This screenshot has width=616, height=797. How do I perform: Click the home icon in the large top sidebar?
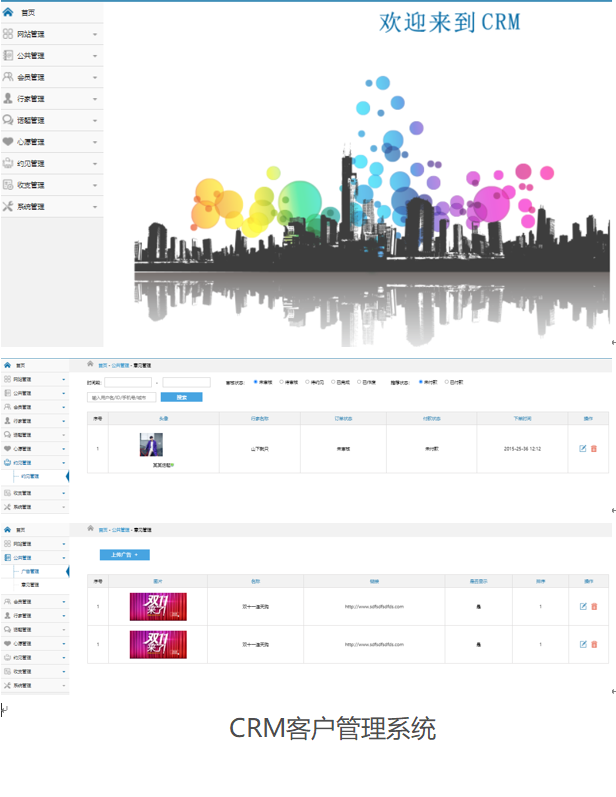click(x=8, y=12)
